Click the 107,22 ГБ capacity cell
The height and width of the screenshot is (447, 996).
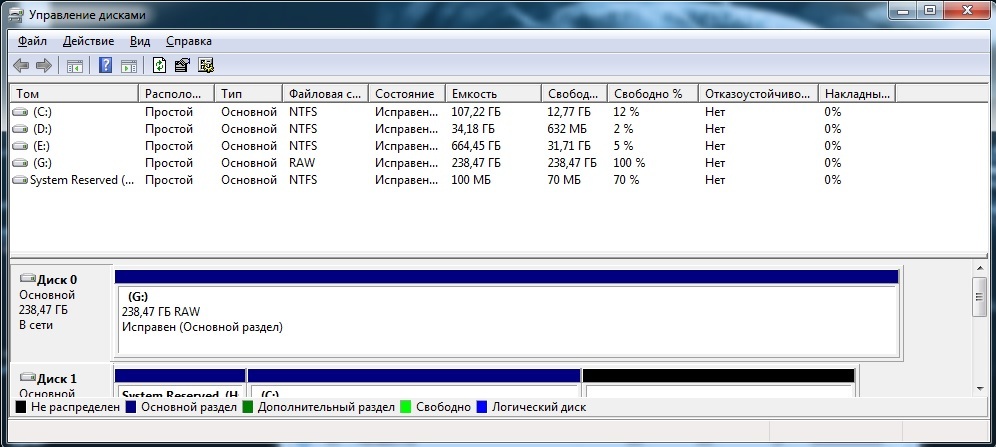[x=476, y=112]
